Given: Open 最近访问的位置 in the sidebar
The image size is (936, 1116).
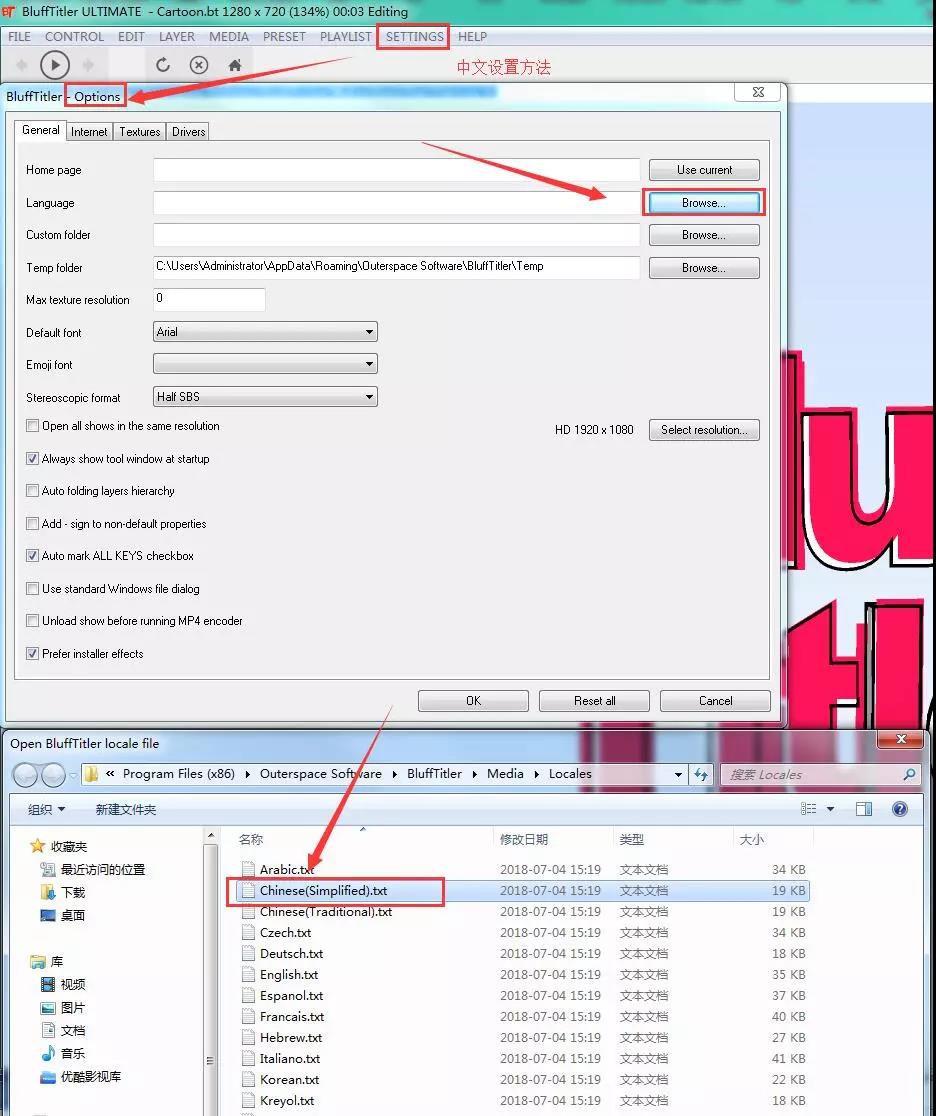Looking at the screenshot, I should pyautogui.click(x=102, y=869).
